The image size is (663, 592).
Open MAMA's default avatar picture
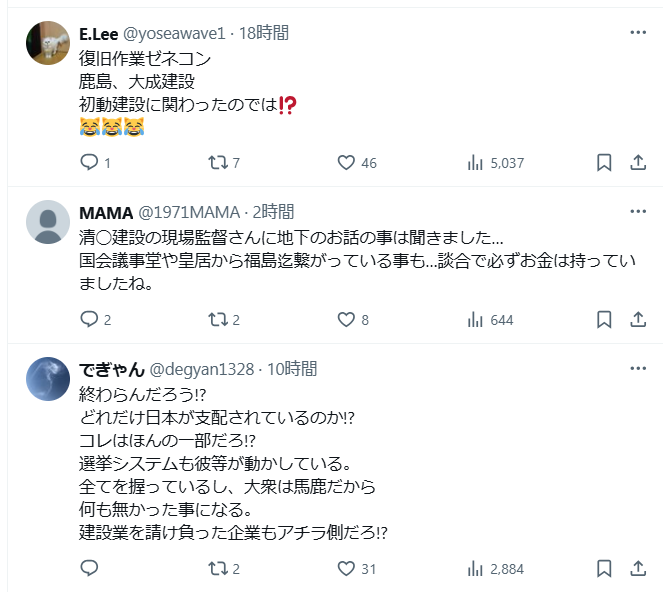click(x=46, y=222)
